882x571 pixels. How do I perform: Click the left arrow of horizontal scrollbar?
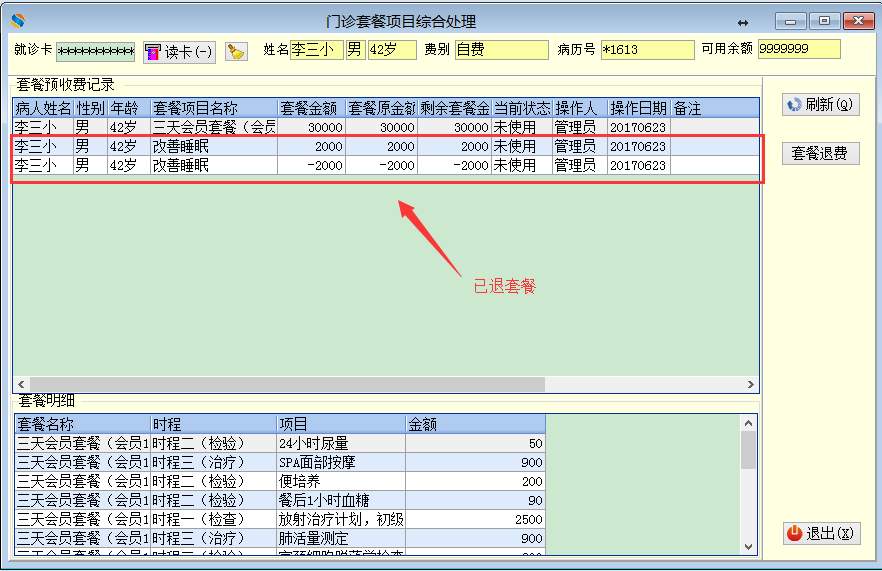coord(21,384)
